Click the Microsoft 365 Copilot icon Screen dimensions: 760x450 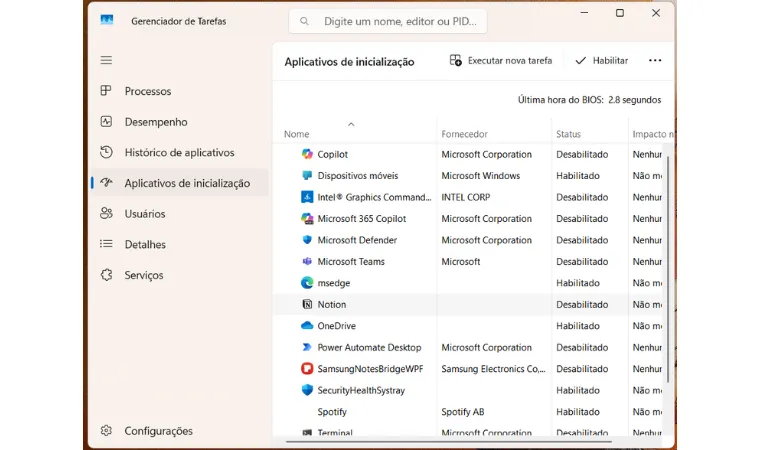point(307,219)
